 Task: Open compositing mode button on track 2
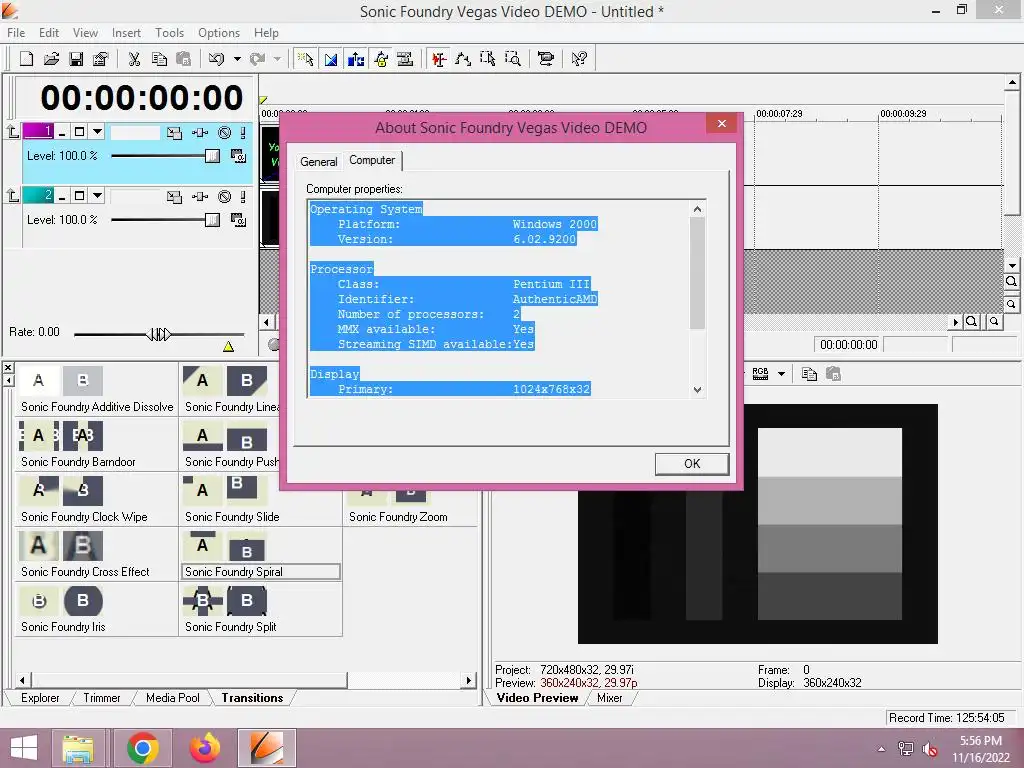[238, 220]
